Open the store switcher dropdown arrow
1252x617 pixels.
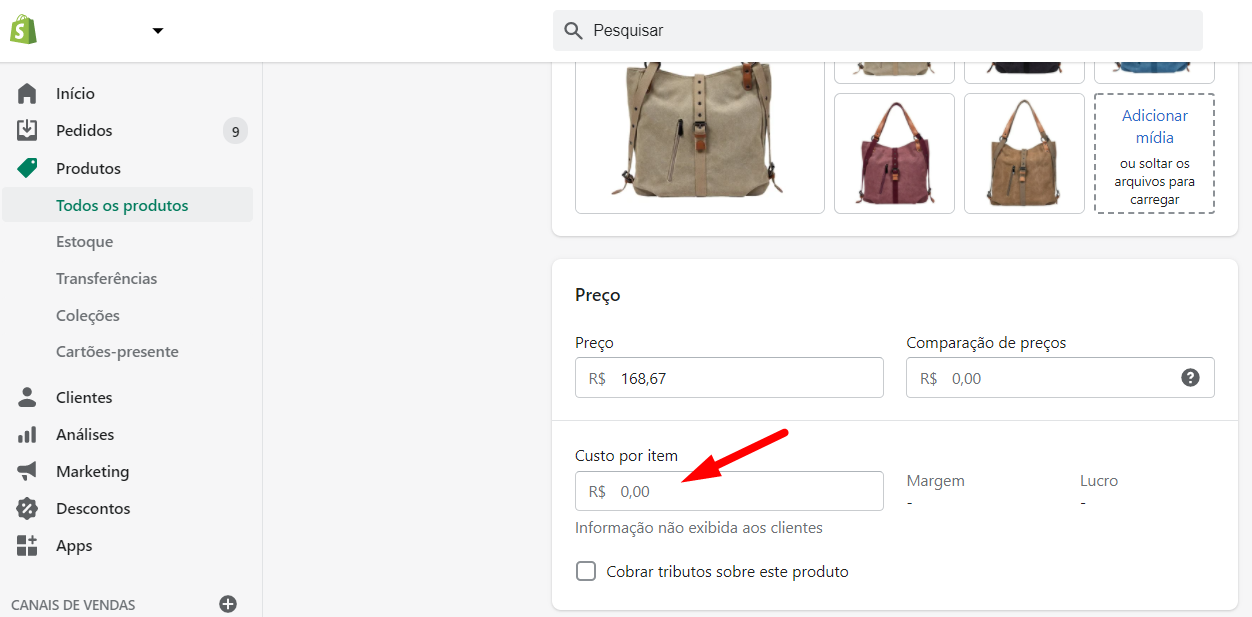point(158,31)
